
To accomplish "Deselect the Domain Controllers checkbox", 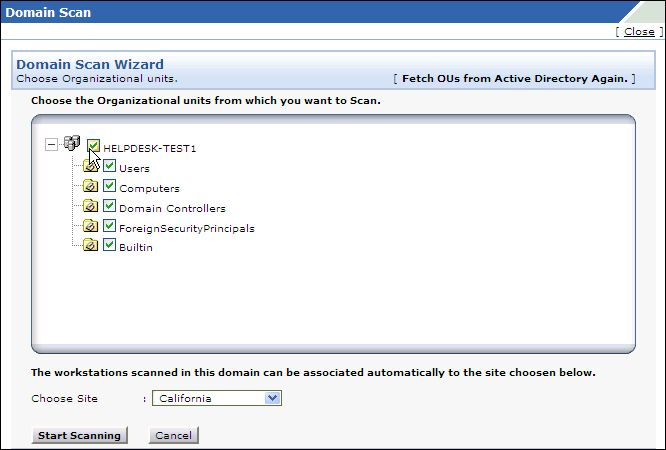I will click(110, 206).
